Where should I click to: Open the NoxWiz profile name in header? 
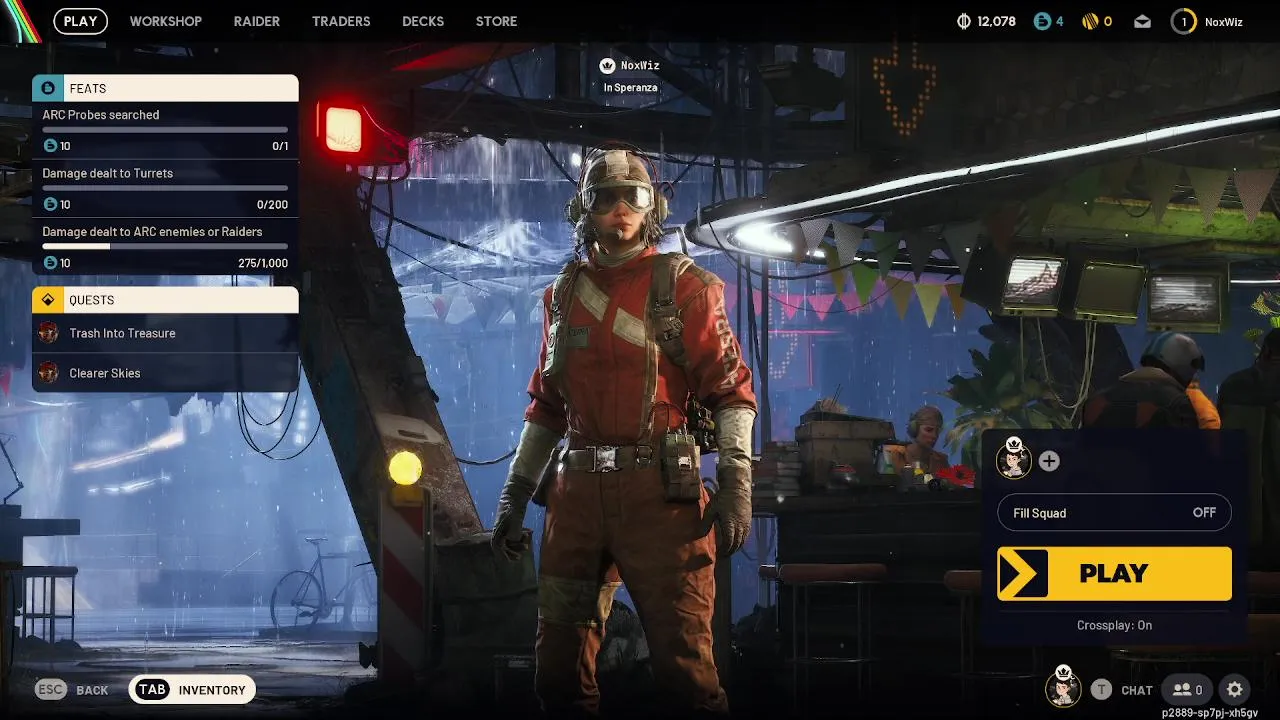click(x=1224, y=21)
